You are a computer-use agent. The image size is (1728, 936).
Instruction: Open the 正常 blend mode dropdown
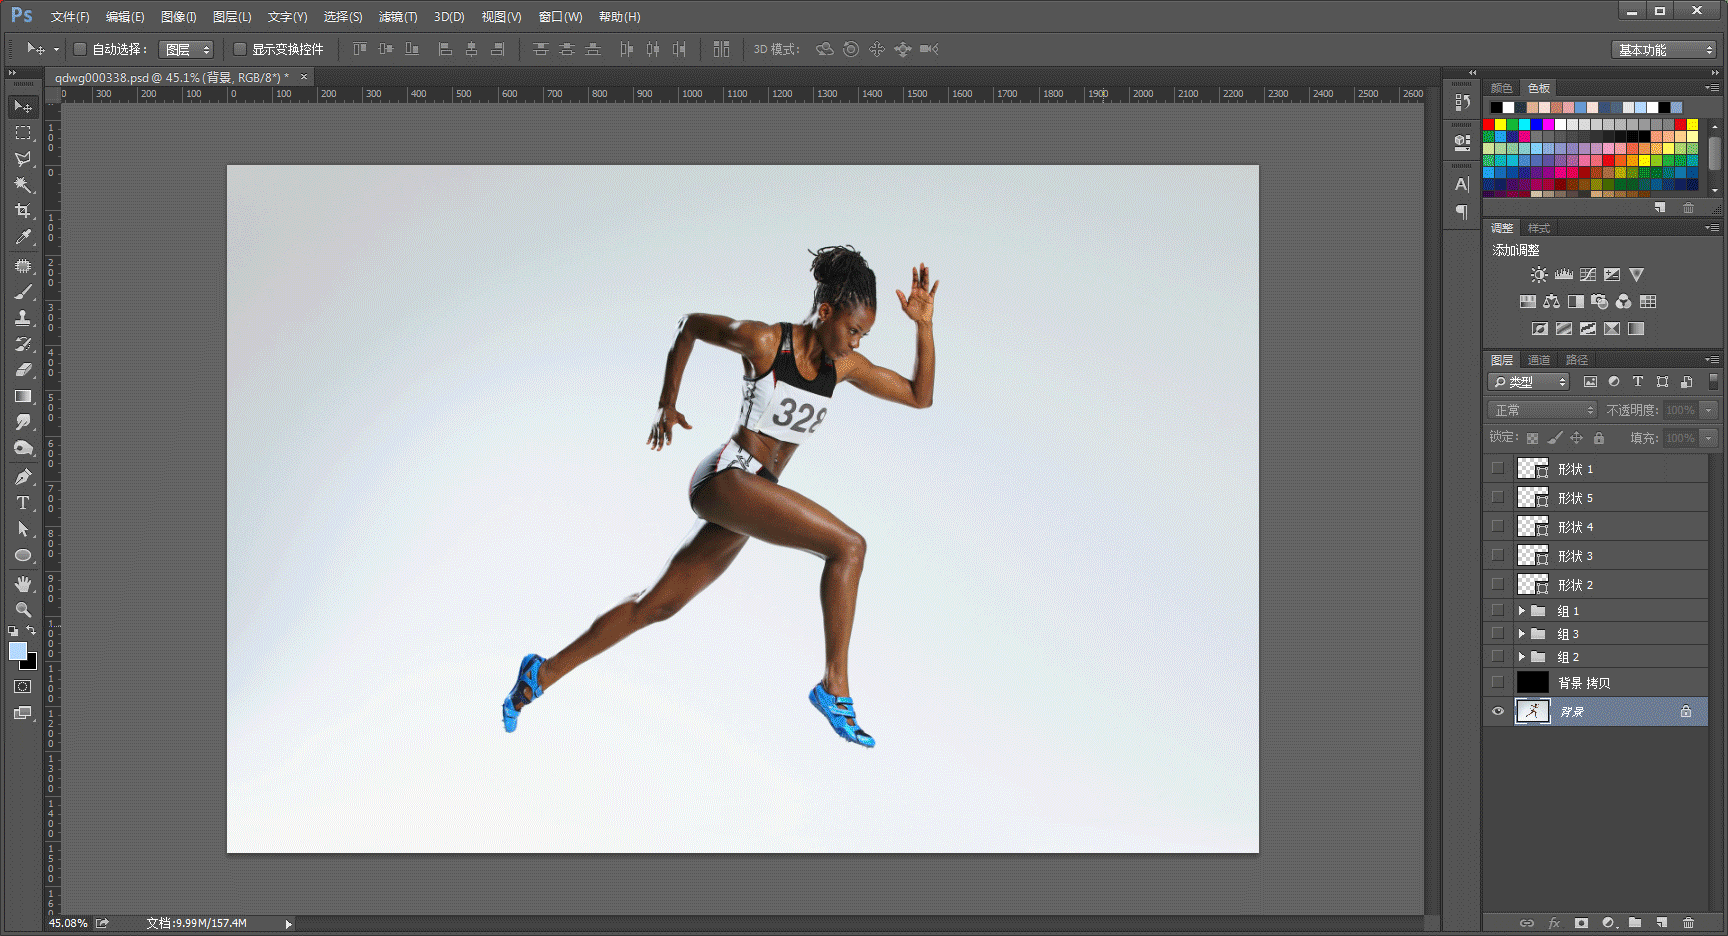click(x=1542, y=410)
